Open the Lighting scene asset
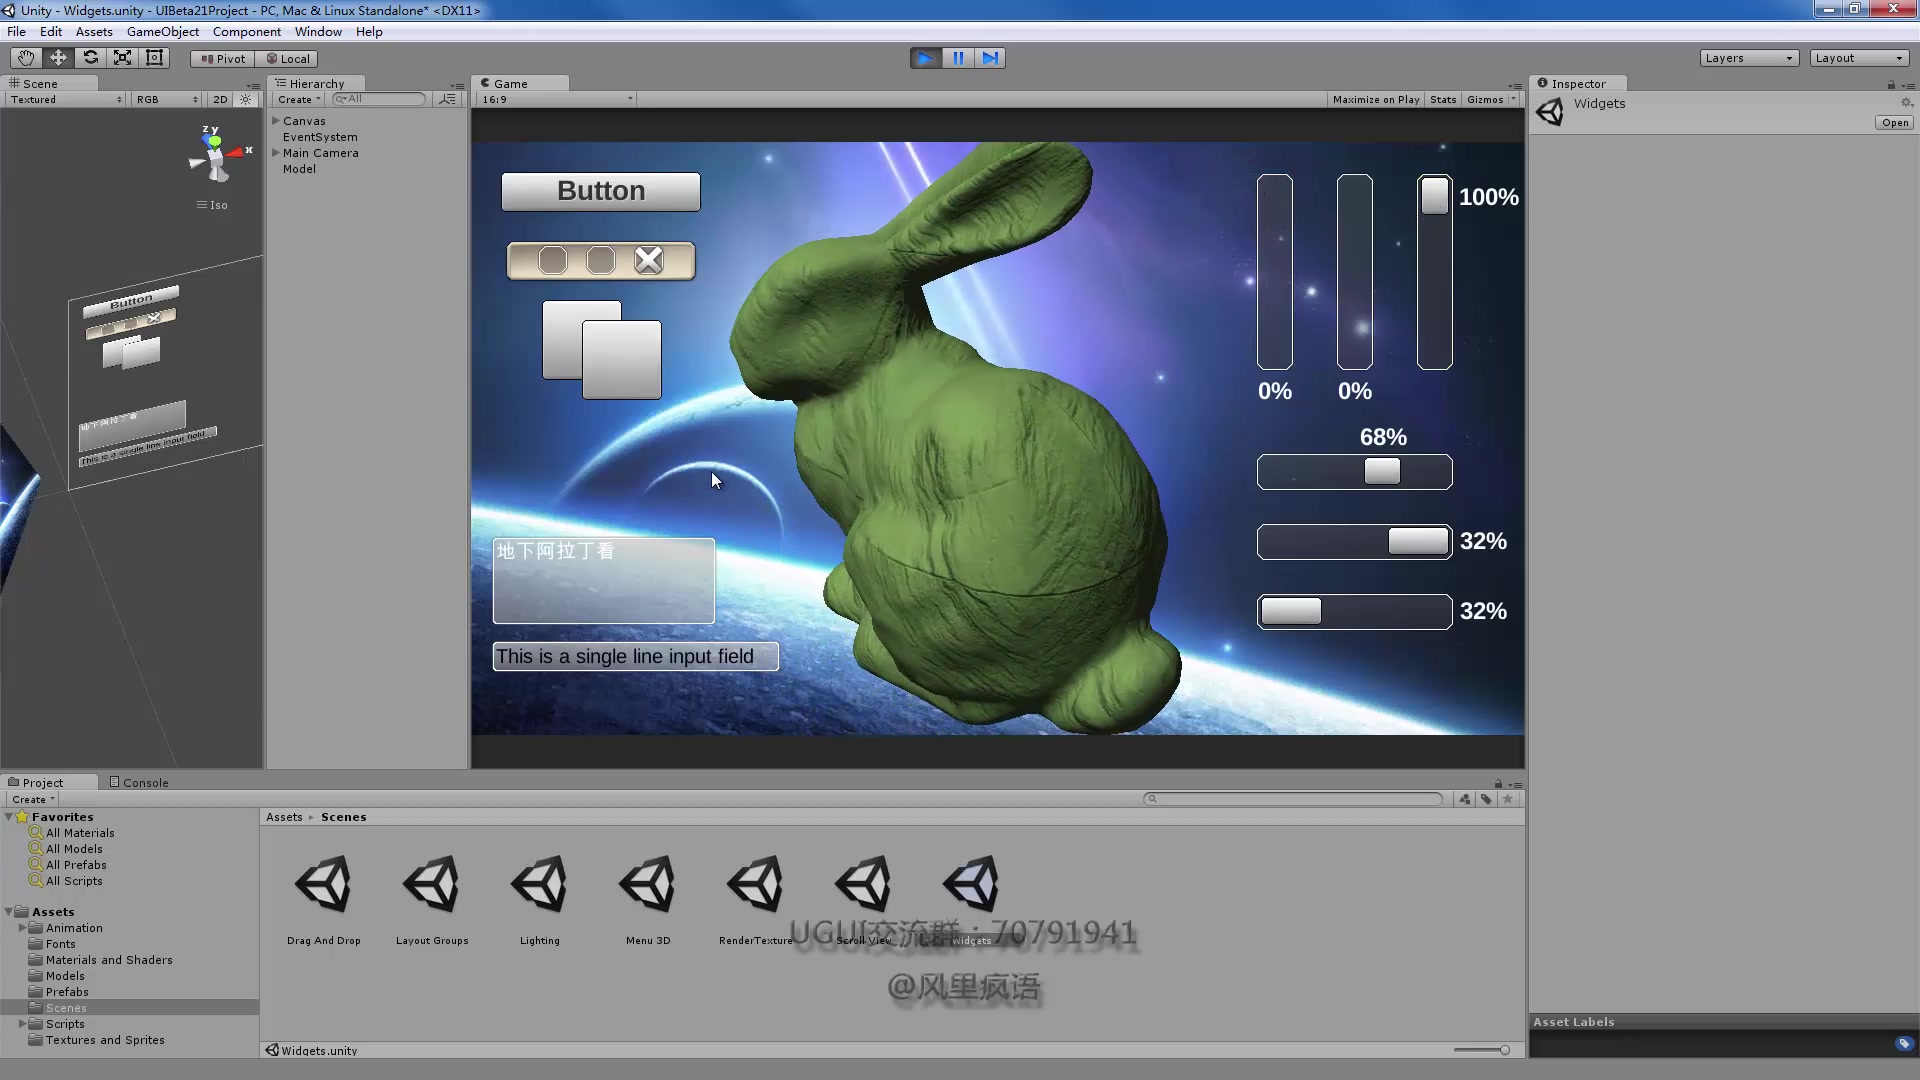 [539, 885]
